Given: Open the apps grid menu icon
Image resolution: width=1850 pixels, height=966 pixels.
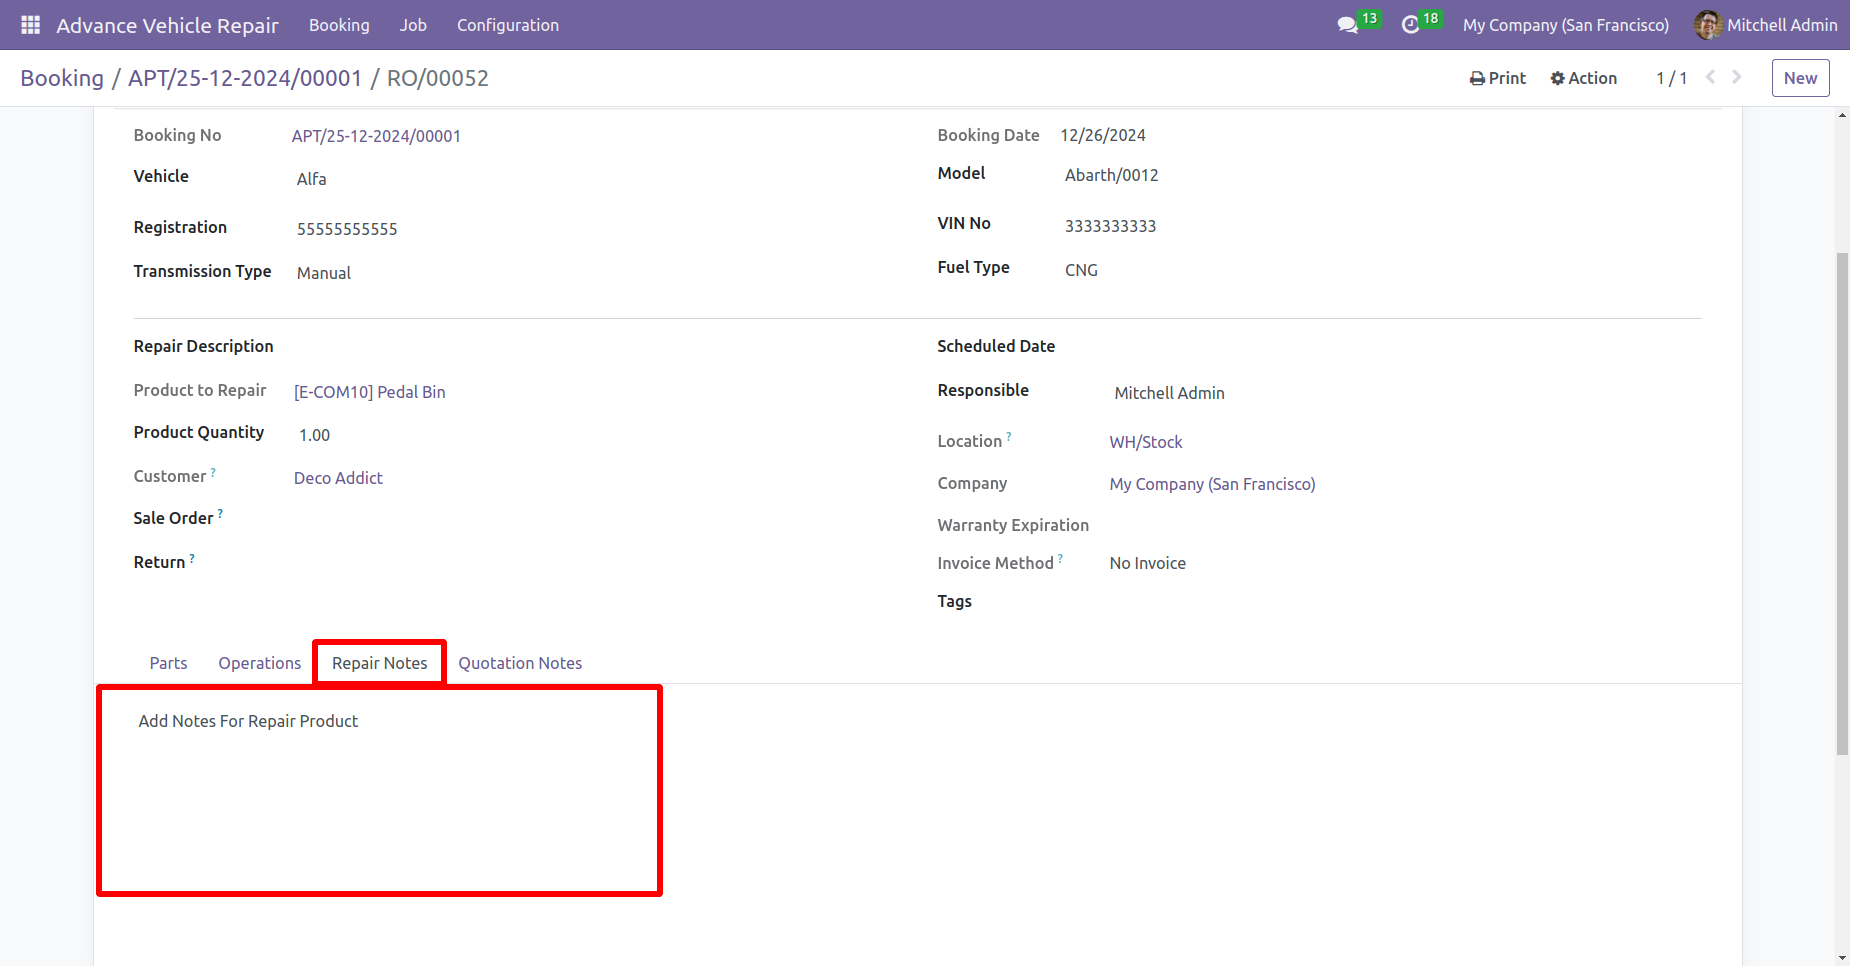Looking at the screenshot, I should 31,25.
